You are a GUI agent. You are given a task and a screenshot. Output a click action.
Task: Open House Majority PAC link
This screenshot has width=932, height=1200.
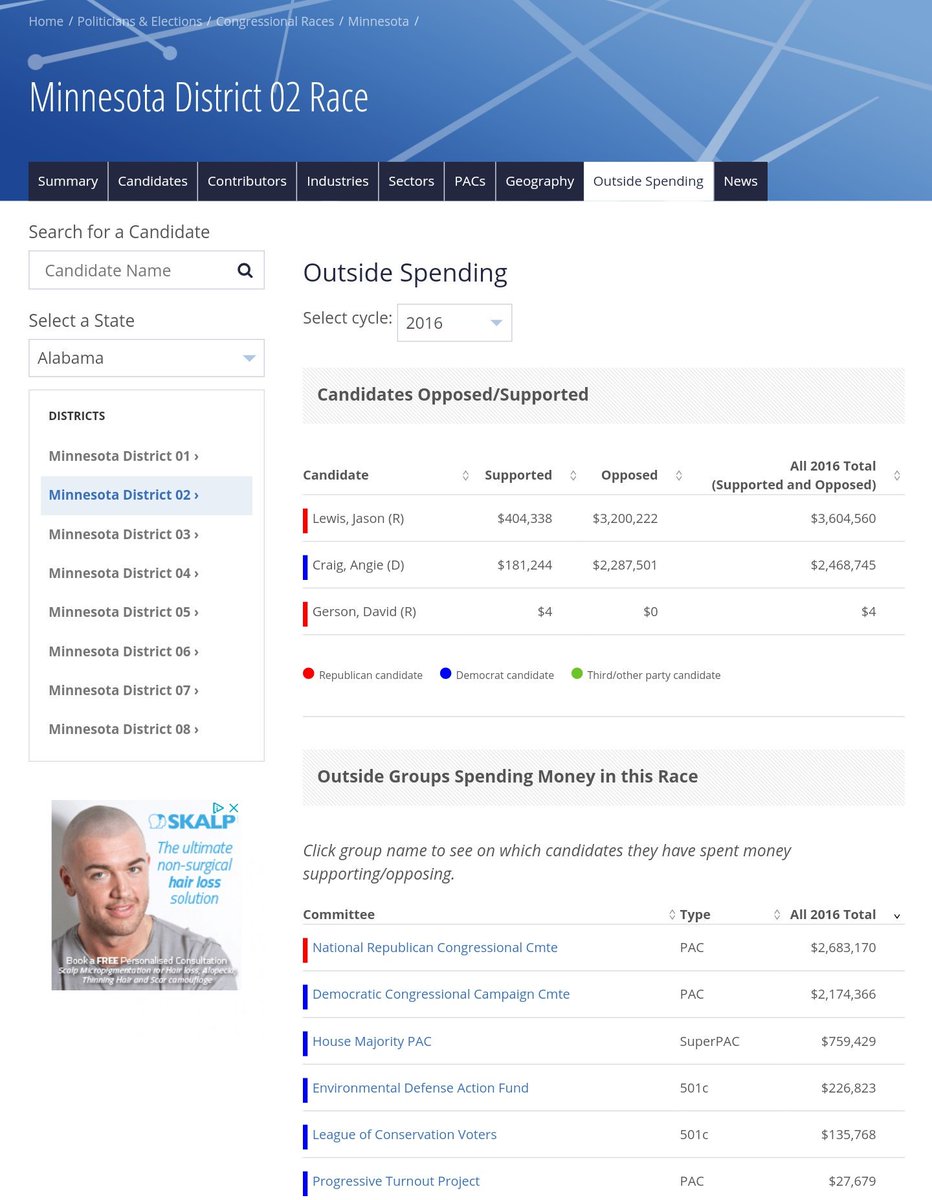point(372,1041)
